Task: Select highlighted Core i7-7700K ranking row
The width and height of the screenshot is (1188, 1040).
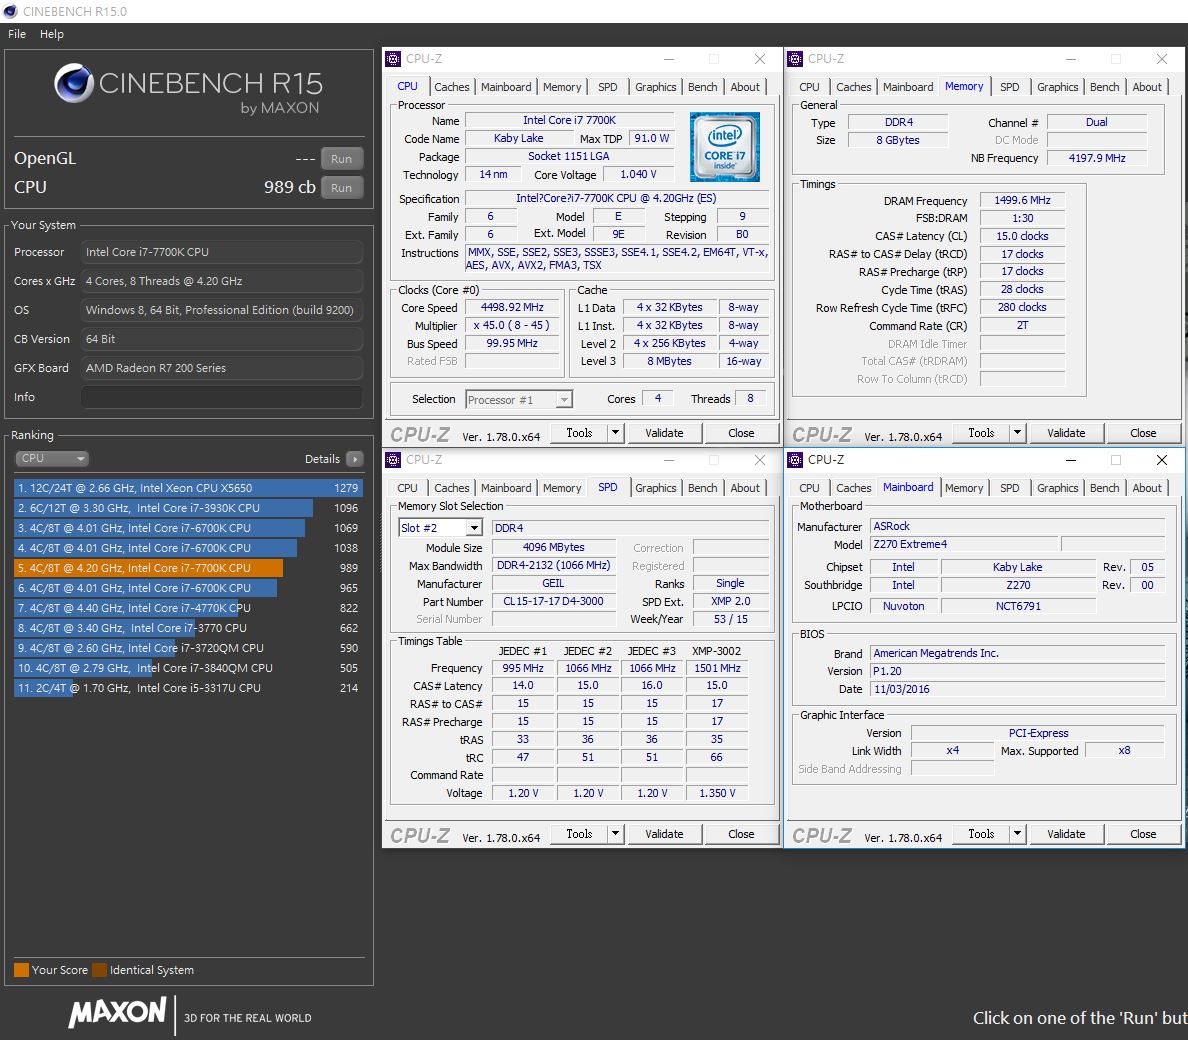Action: tap(188, 568)
